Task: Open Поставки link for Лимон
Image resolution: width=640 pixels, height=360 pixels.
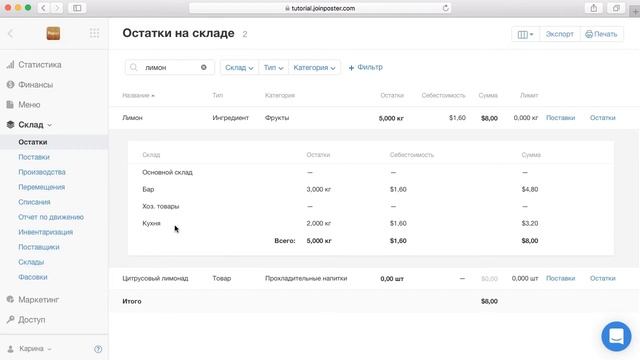Action: tap(560, 118)
